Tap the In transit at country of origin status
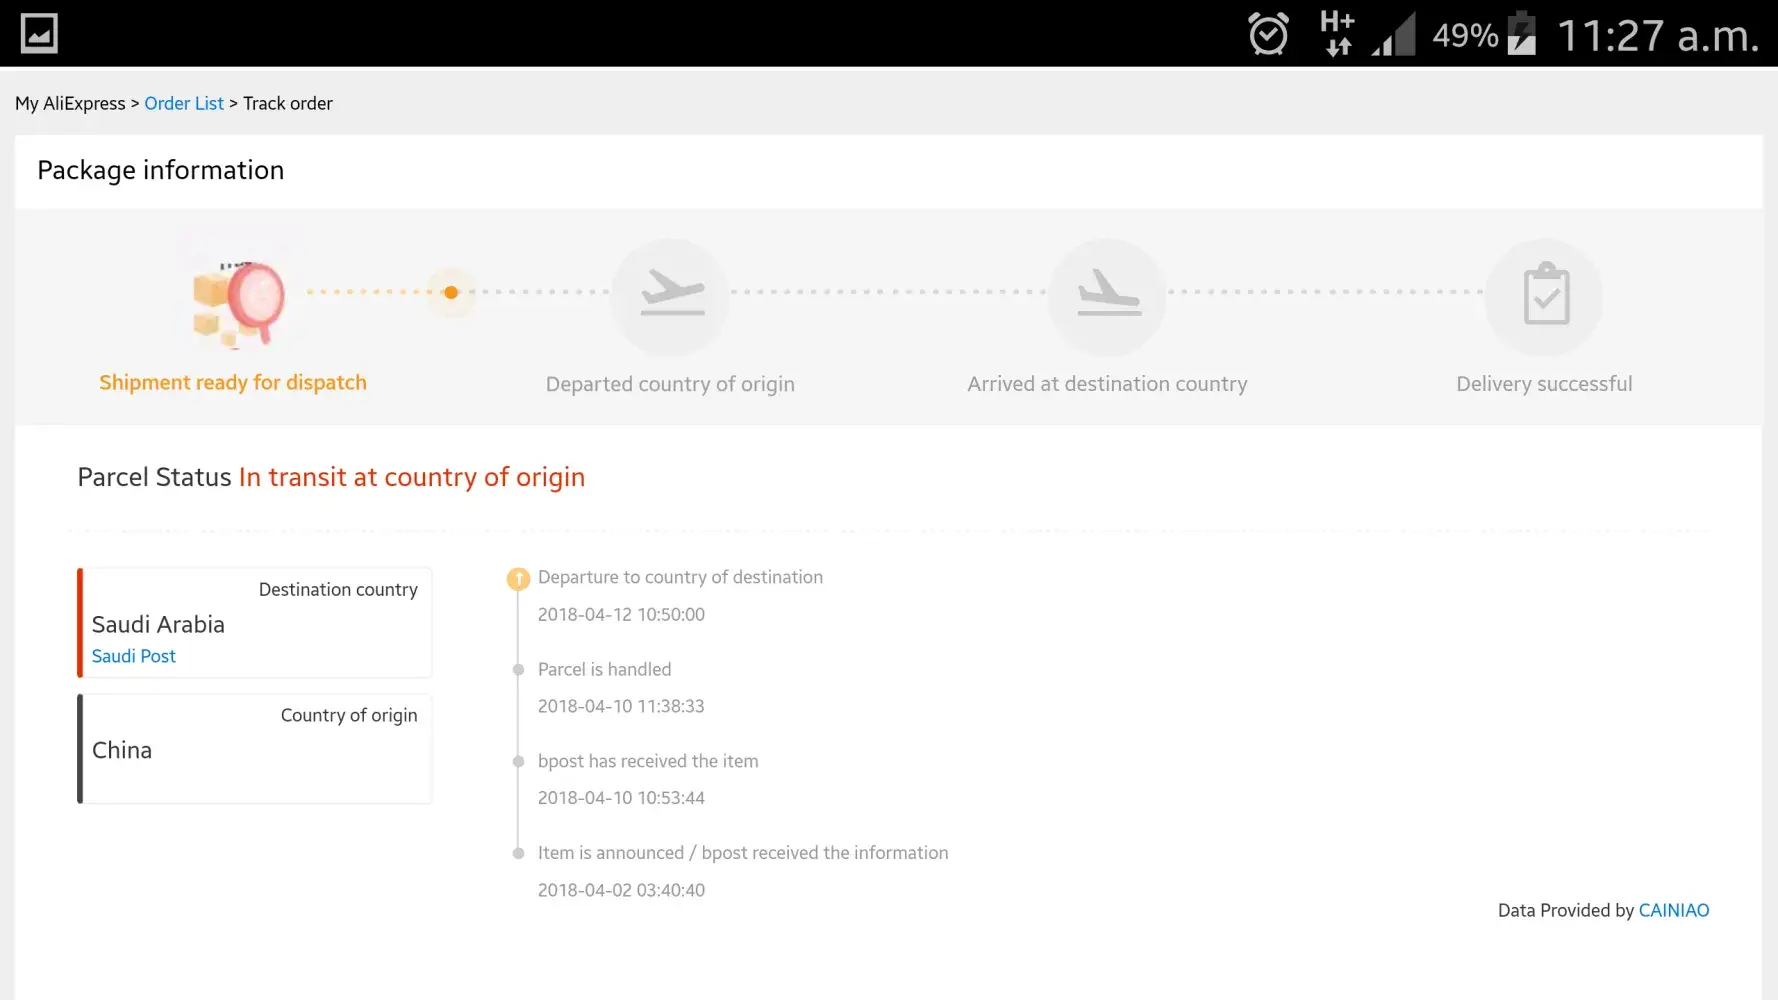This screenshot has width=1778, height=1000. (x=412, y=477)
